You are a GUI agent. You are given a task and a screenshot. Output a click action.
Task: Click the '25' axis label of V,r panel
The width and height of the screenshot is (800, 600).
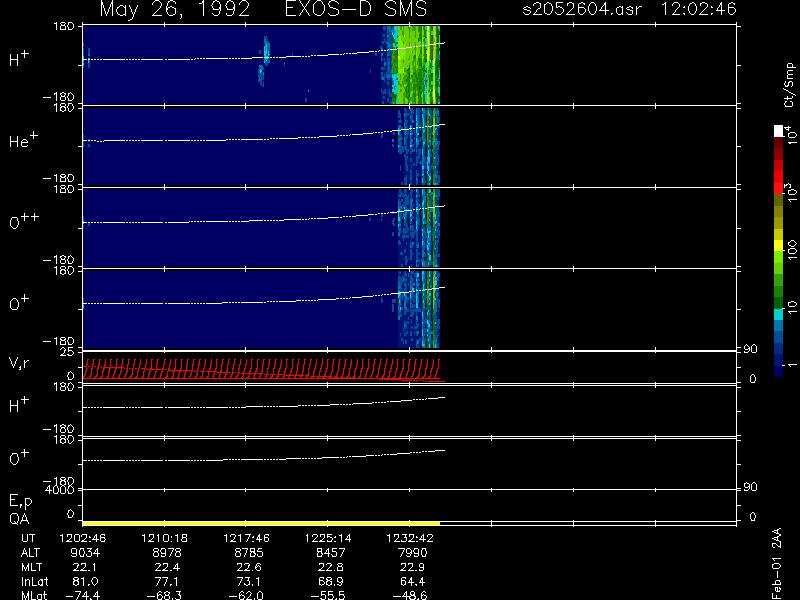coord(68,352)
